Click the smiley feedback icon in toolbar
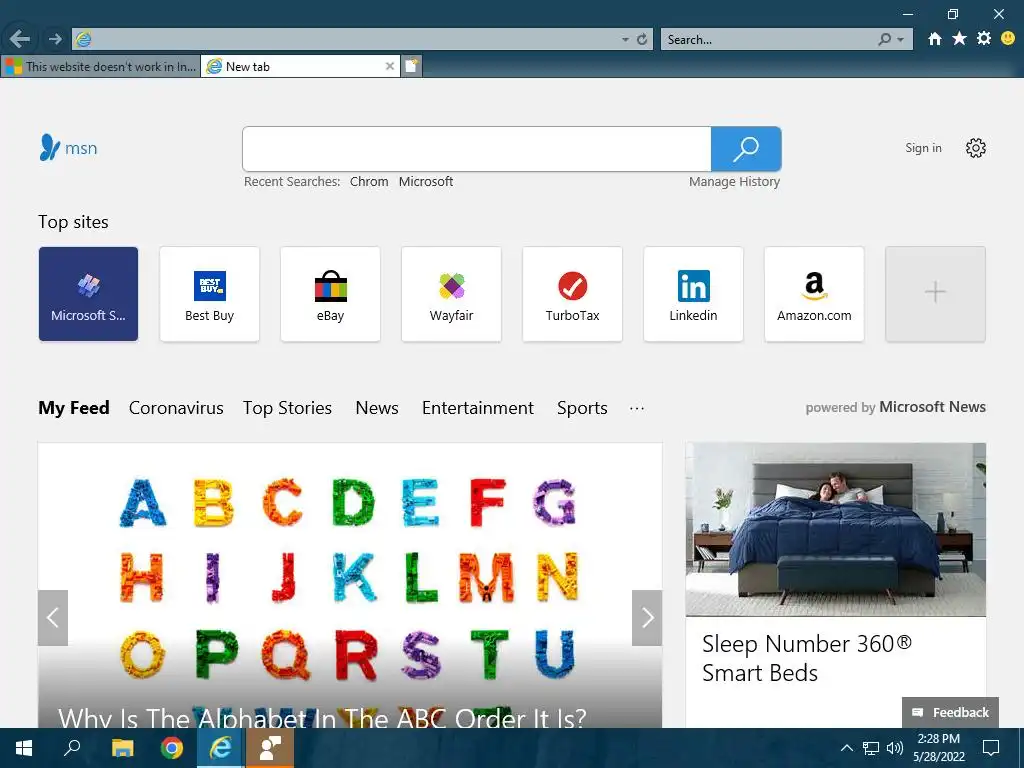 pos(1008,39)
